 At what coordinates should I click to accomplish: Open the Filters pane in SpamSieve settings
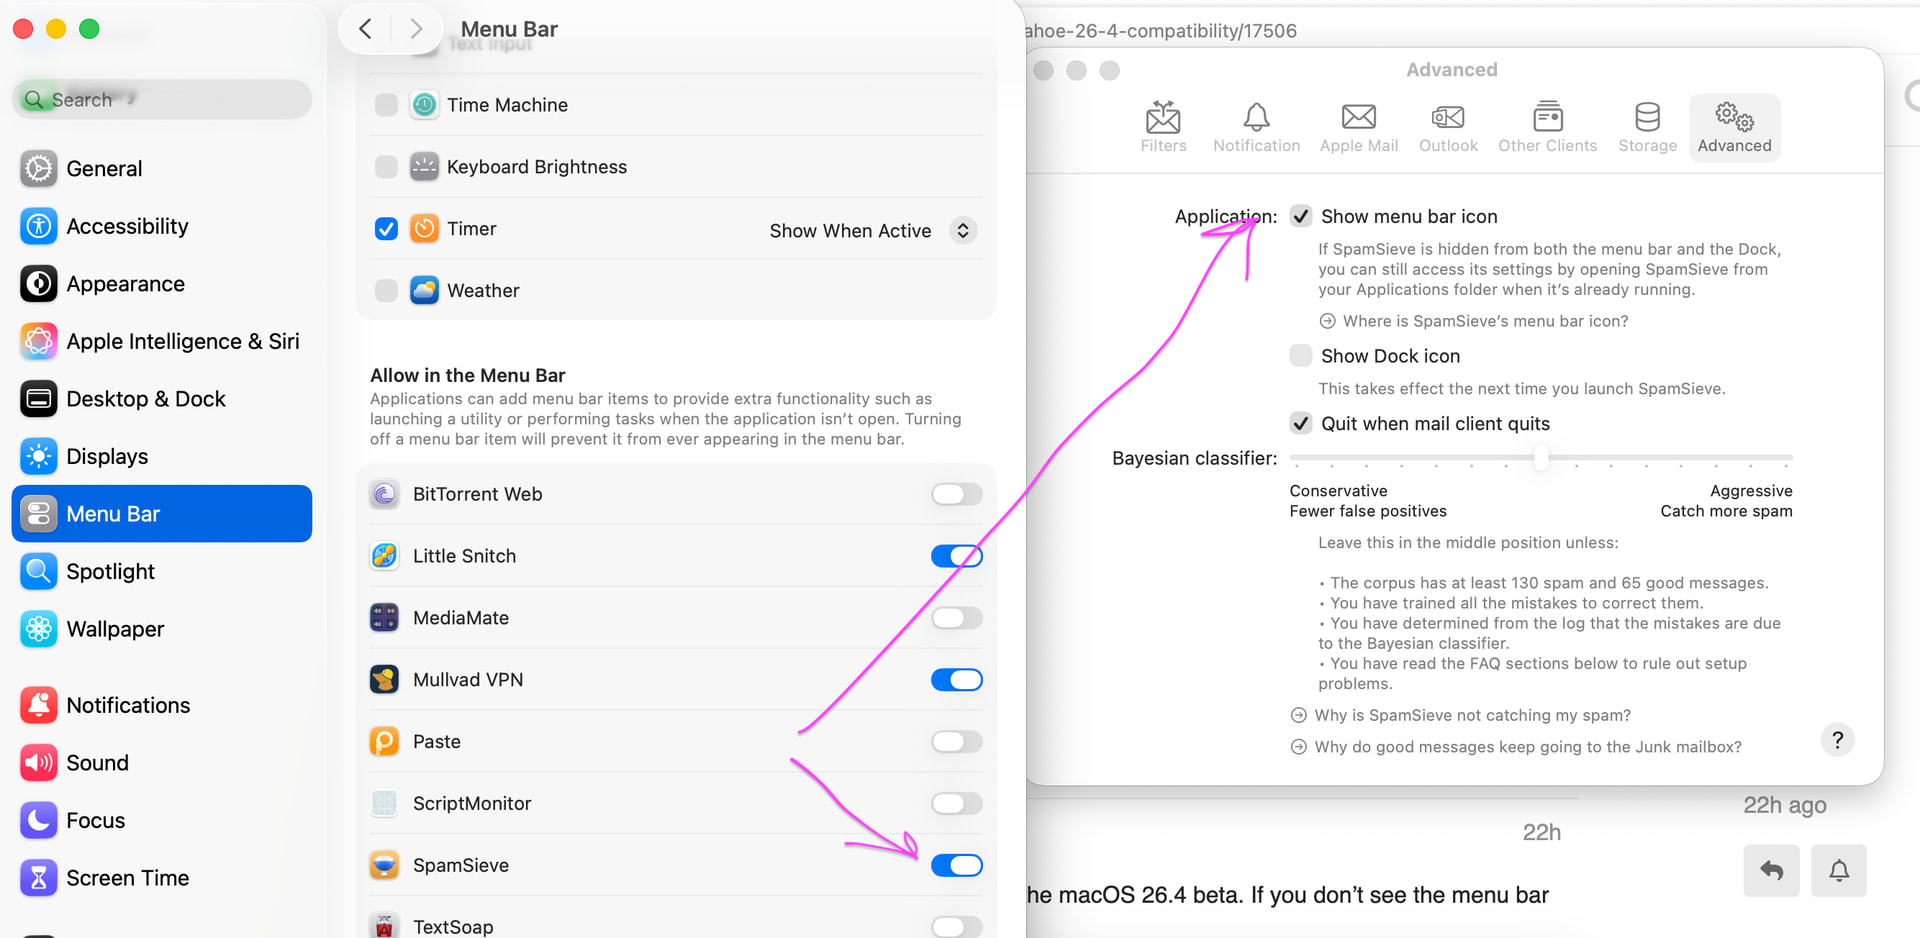pyautogui.click(x=1163, y=127)
